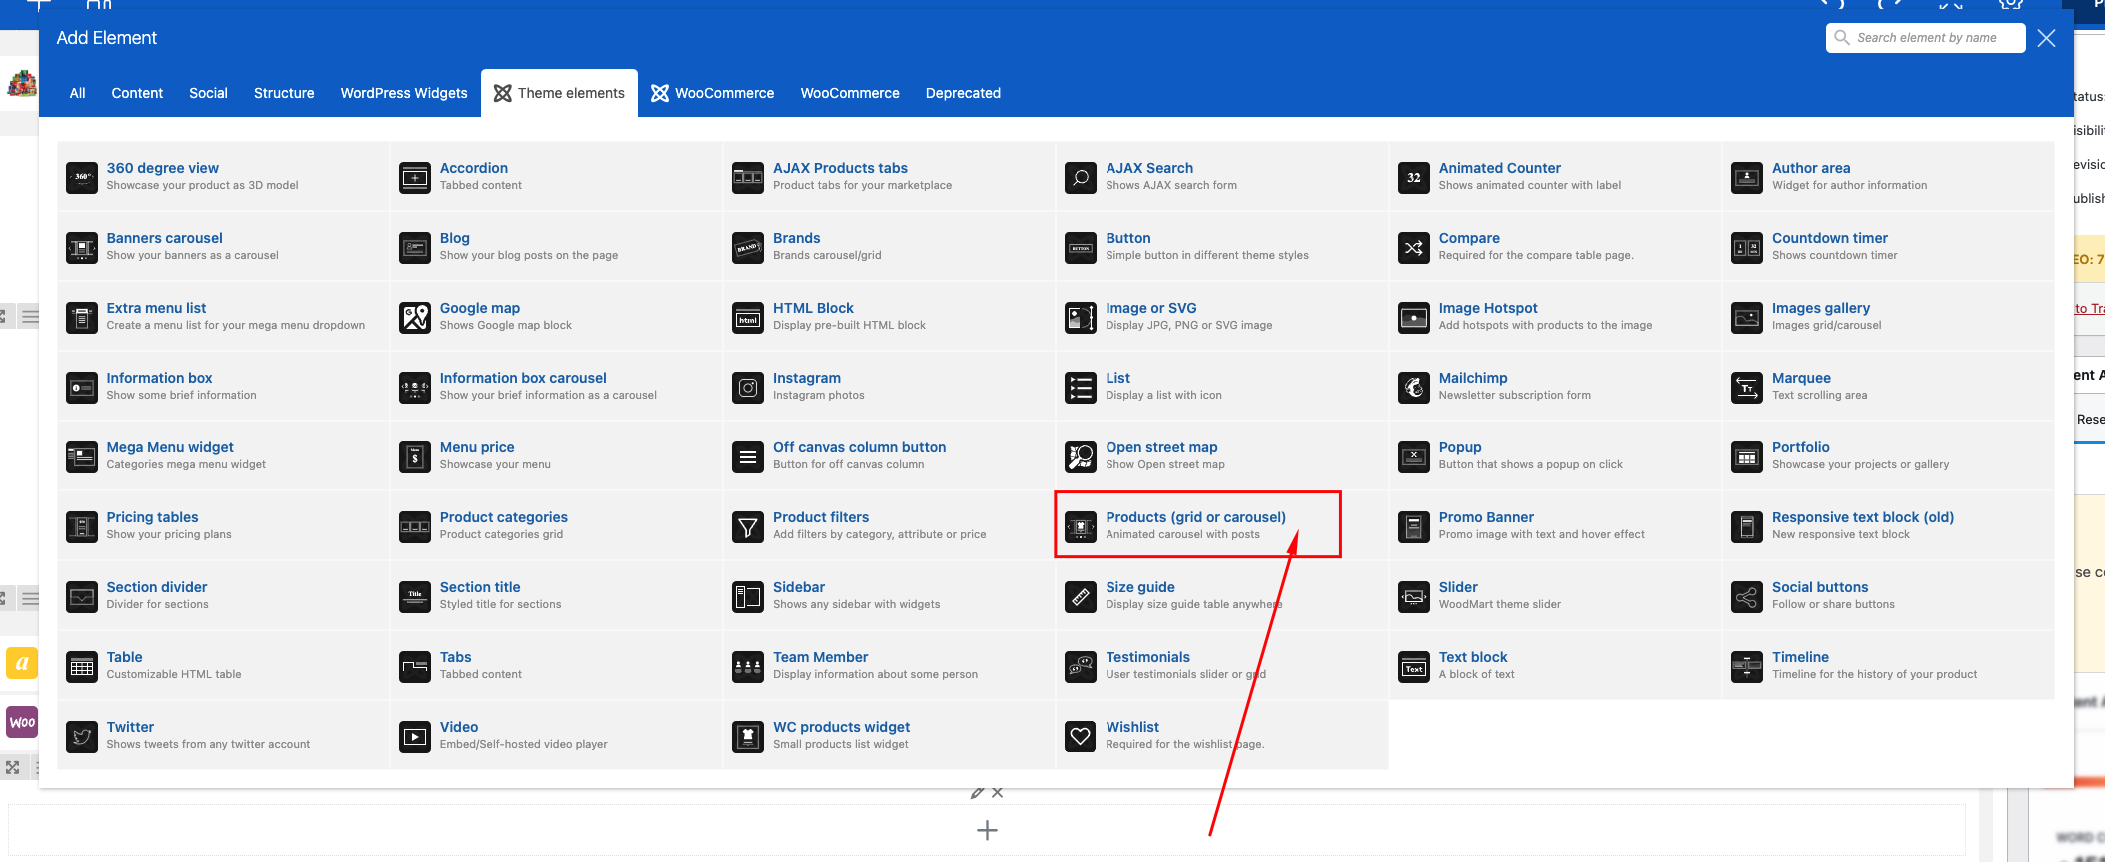Select the Product filters funnel icon
The image size is (2105, 862).
748,526
